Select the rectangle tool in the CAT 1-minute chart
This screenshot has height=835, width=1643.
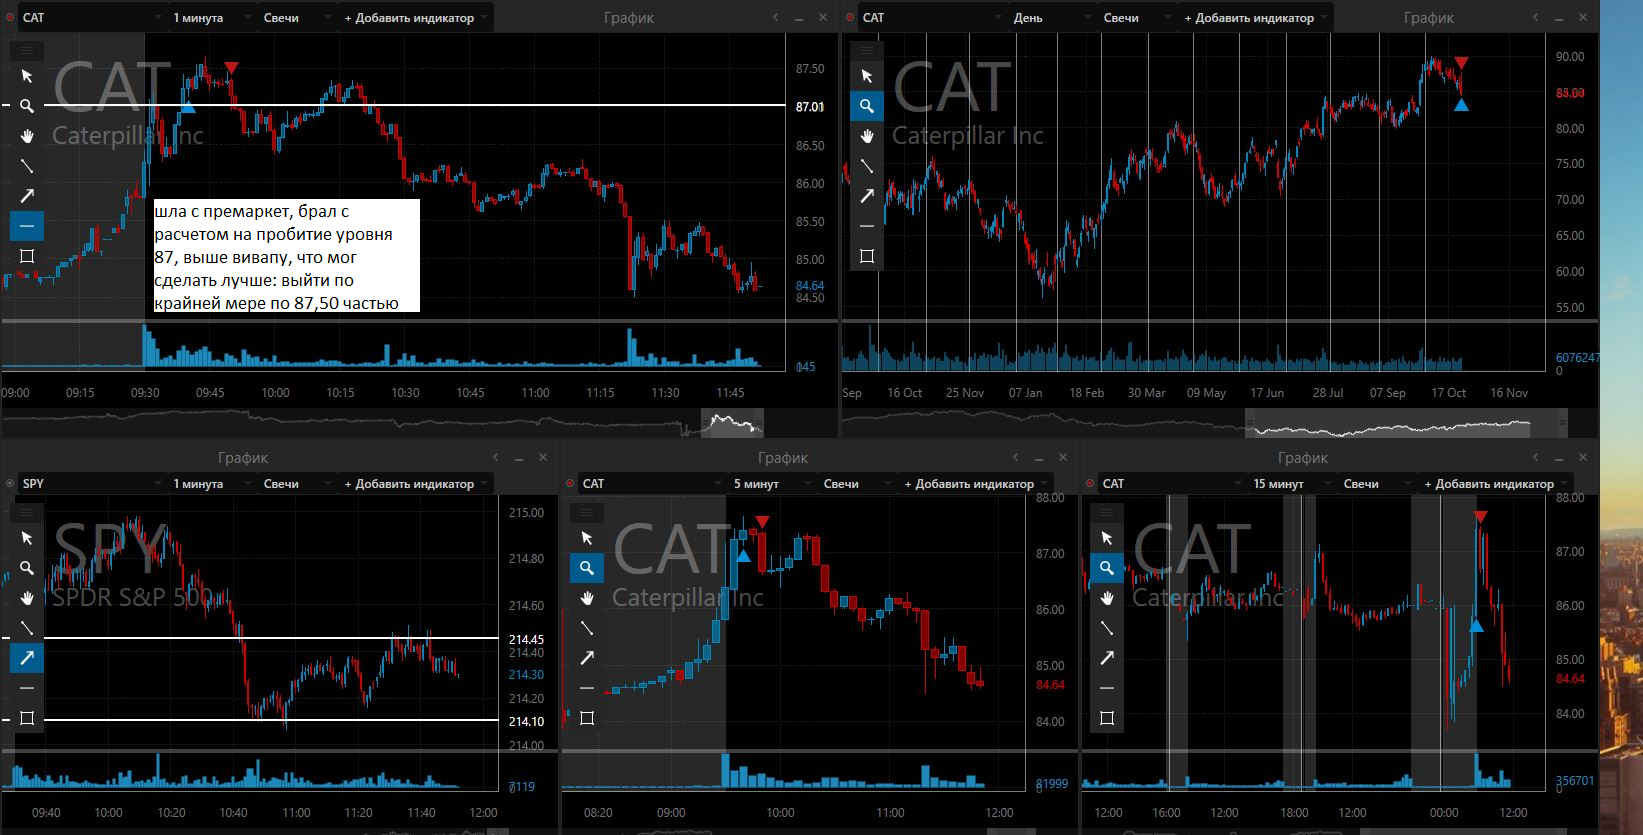pos(27,256)
